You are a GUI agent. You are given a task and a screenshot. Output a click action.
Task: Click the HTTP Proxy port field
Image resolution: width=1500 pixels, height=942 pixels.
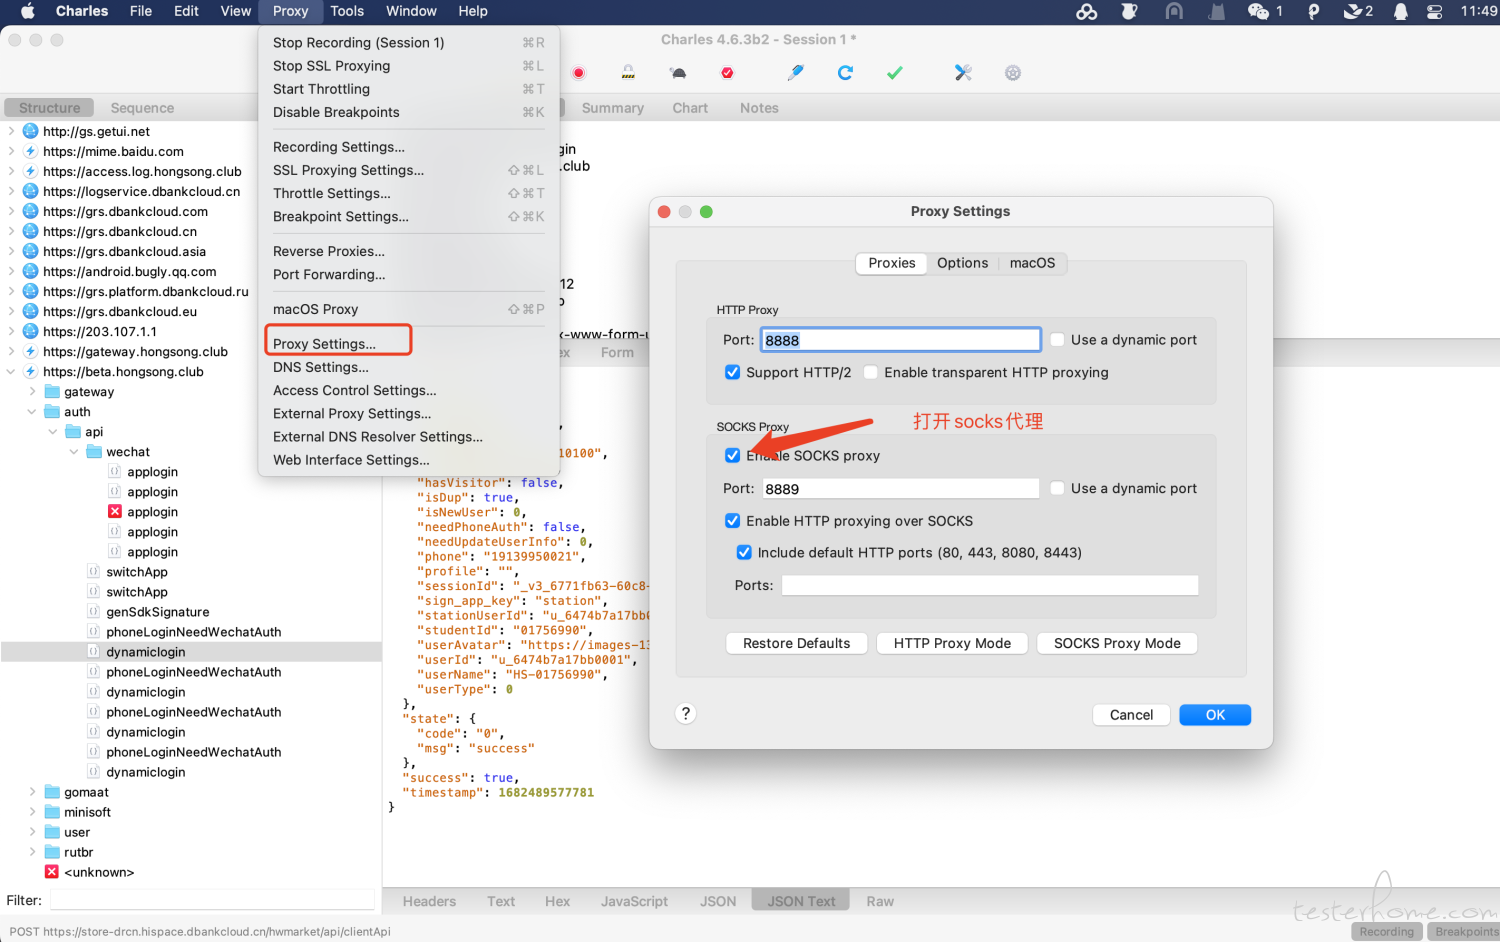(900, 340)
